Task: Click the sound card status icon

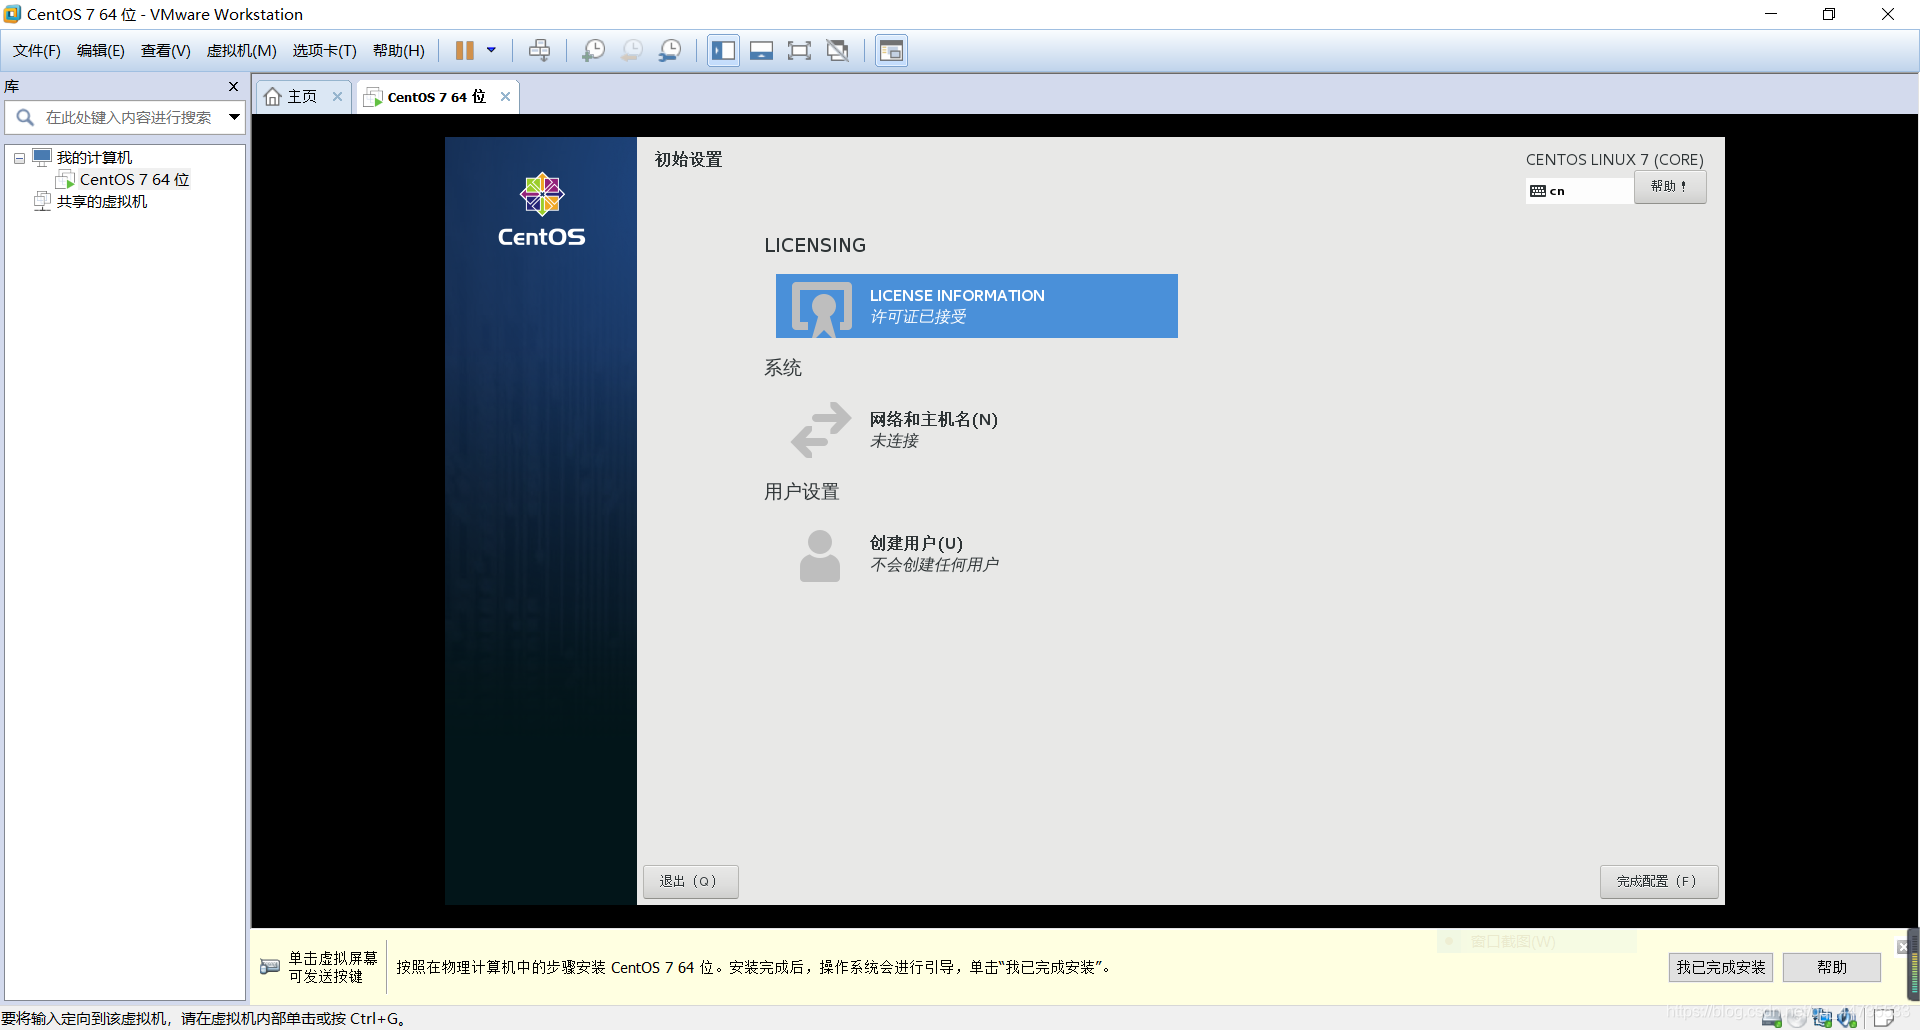Action: (1847, 1018)
